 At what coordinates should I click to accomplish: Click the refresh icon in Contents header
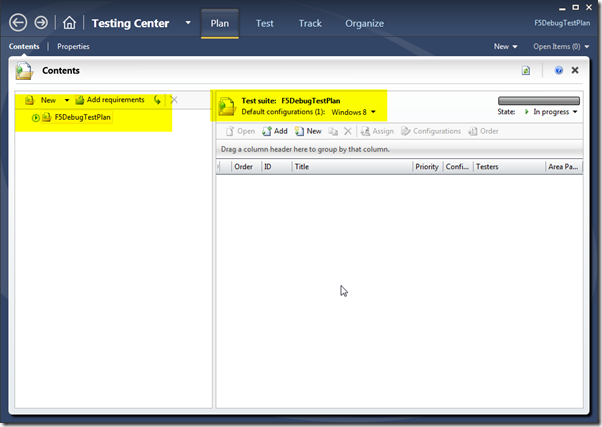526,71
